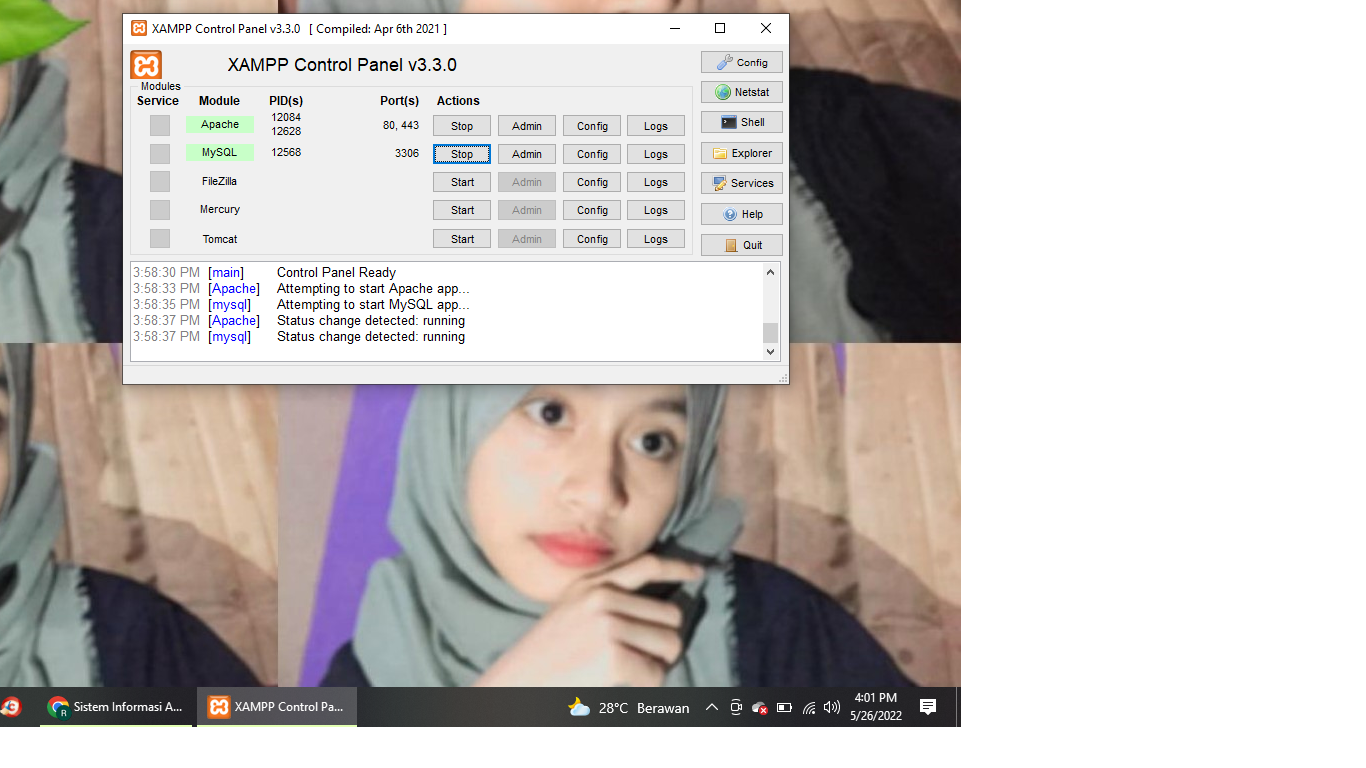
Task: Open Netstat from the side panel
Action: tap(741, 92)
